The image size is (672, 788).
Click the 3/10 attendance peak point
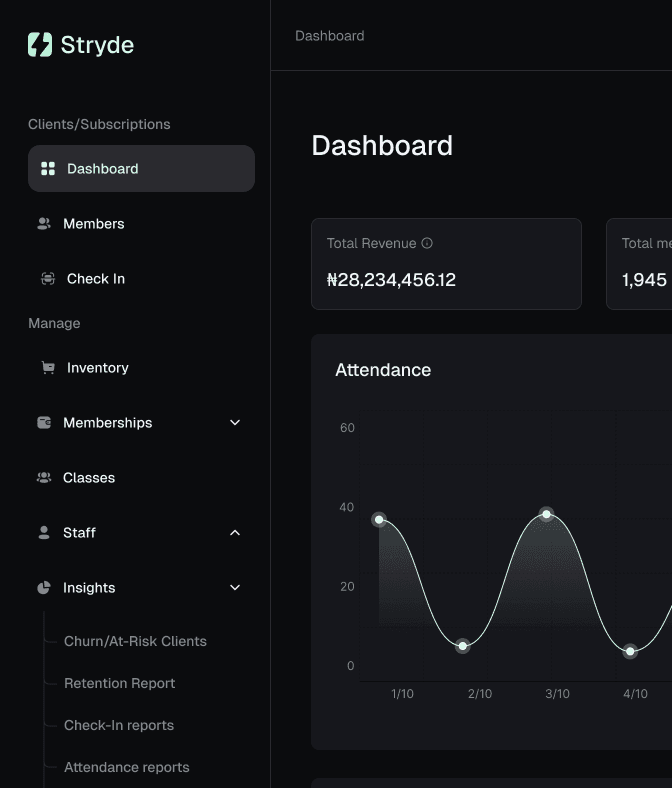pos(546,514)
